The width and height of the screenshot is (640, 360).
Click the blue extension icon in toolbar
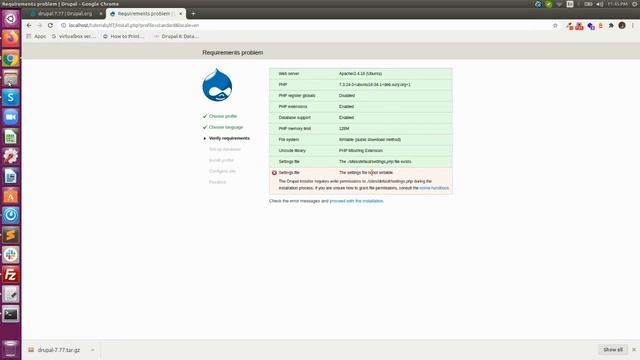pos(591,26)
